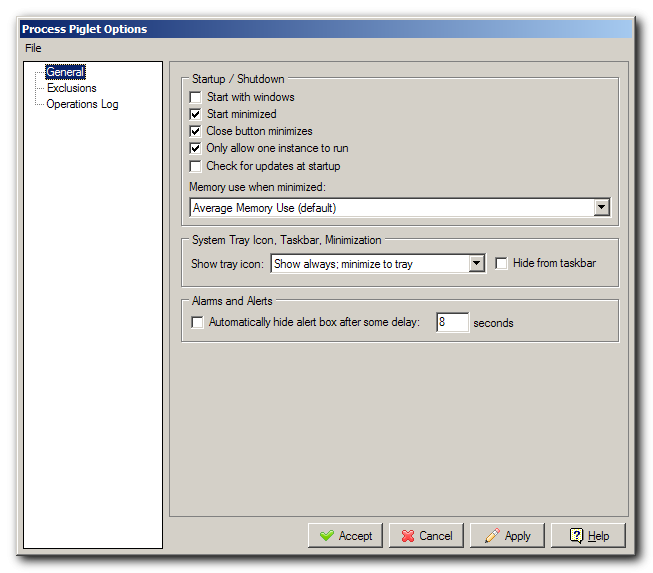Image resolution: width=653 pixels, height=573 pixels.
Task: Uncheck Start minimized option
Action: pyautogui.click(x=195, y=114)
